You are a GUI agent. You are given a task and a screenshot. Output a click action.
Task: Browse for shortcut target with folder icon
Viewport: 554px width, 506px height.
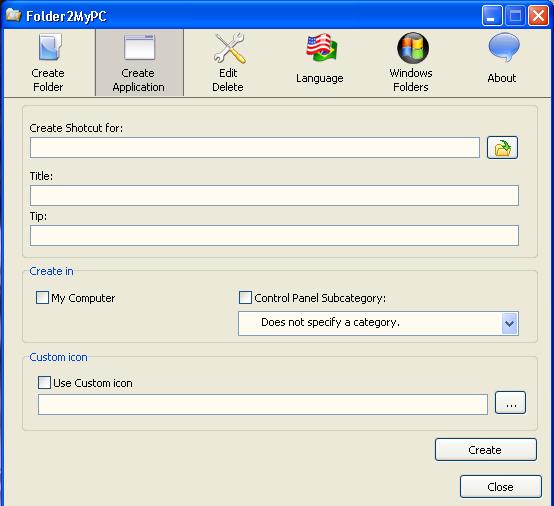tap(502, 148)
